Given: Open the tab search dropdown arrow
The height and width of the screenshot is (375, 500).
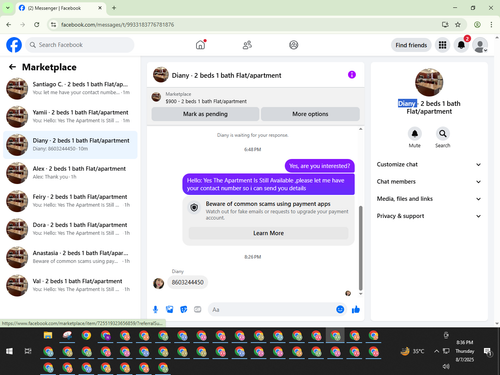Looking at the screenshot, I should [8, 8].
